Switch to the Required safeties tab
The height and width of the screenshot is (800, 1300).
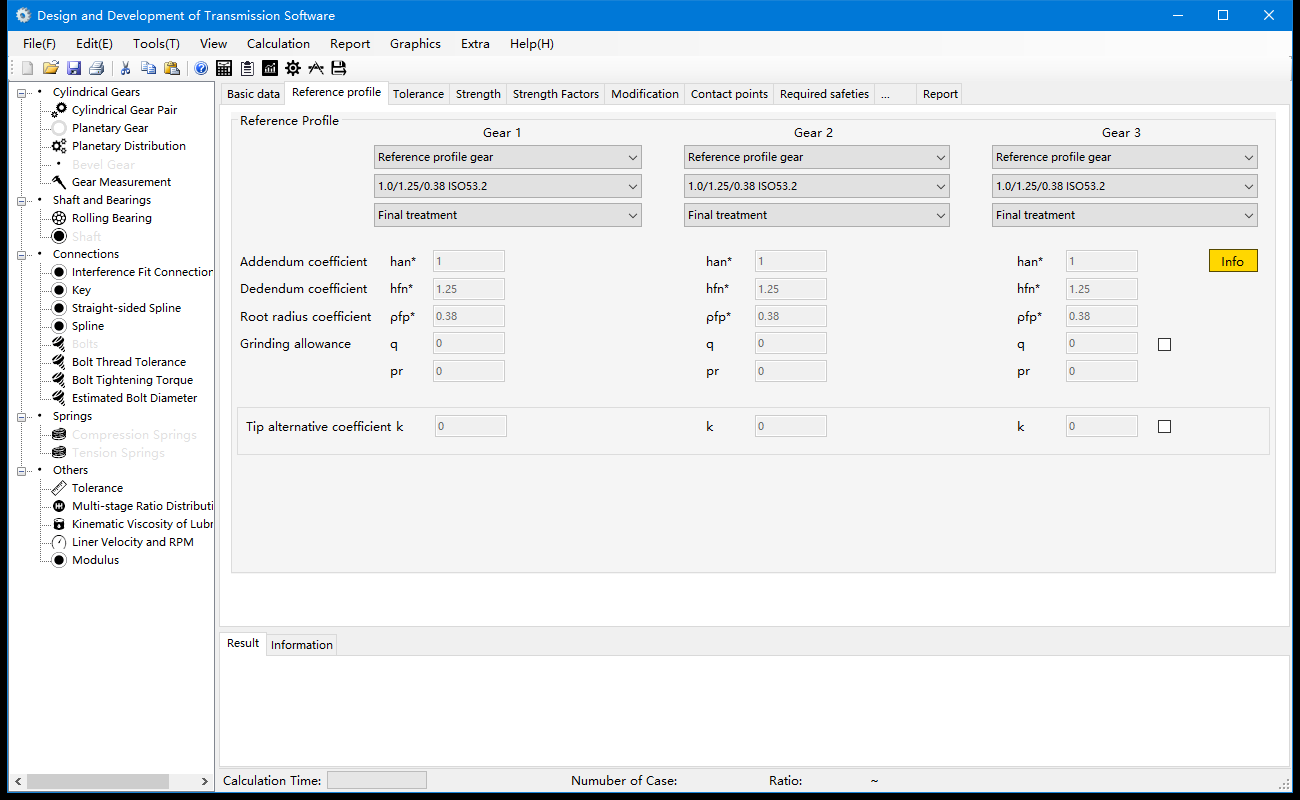coord(824,94)
